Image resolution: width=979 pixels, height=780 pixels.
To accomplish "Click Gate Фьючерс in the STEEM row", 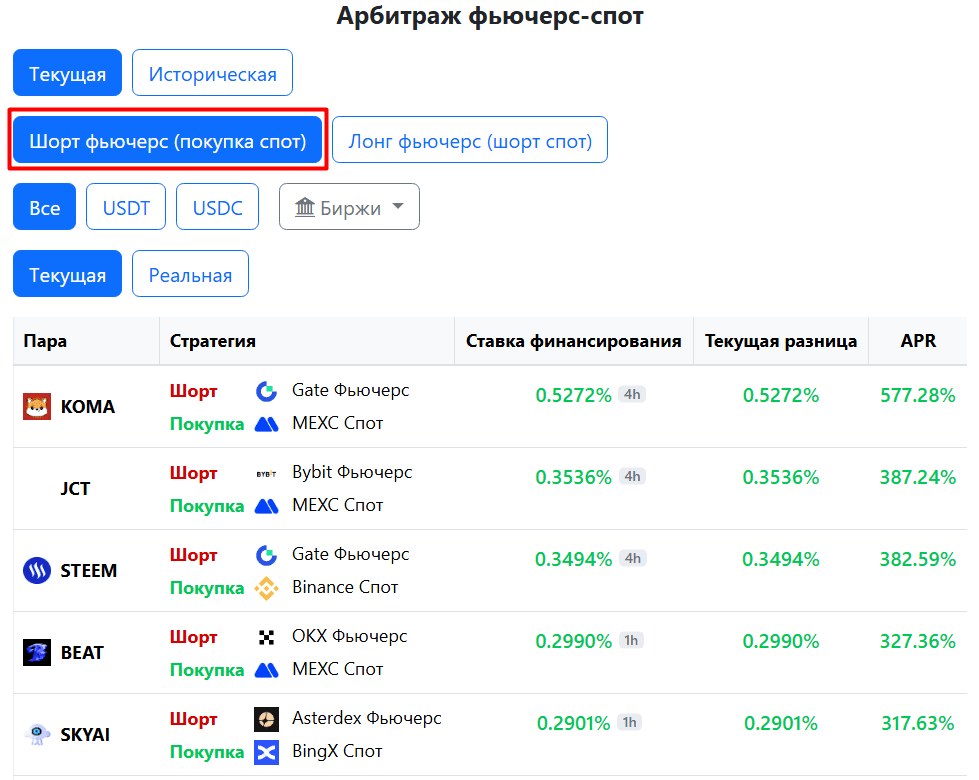I will coord(351,554).
